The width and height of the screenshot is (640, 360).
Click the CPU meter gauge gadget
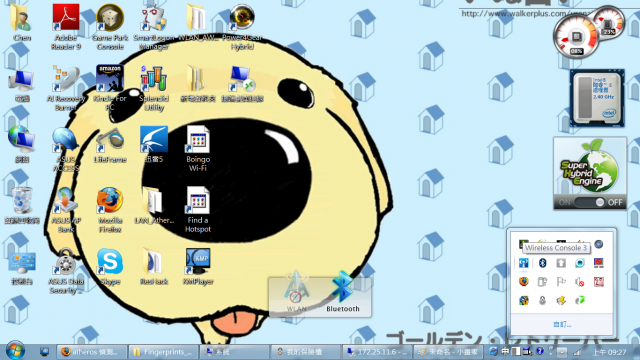pyautogui.click(x=576, y=37)
